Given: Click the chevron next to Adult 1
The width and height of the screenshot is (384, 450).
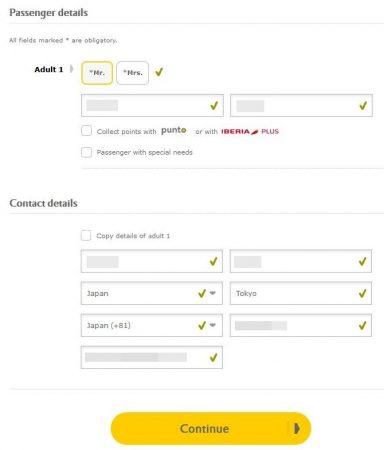Looking at the screenshot, I should coord(71,69).
